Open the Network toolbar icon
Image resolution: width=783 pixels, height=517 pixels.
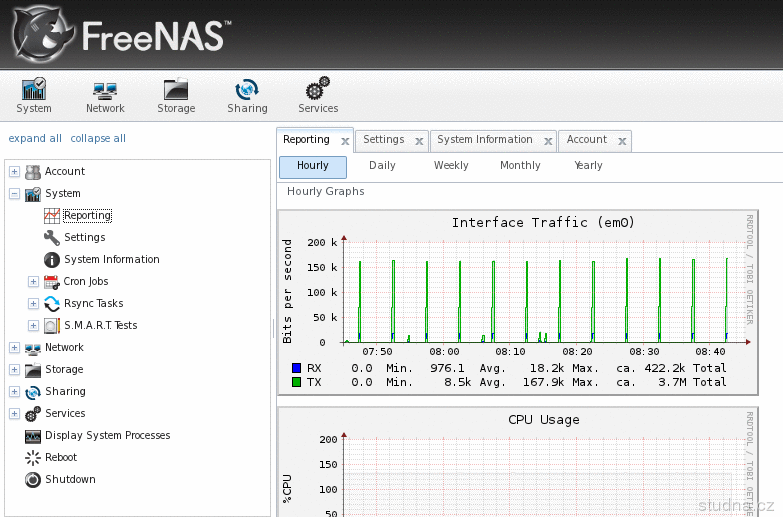[x=105, y=91]
